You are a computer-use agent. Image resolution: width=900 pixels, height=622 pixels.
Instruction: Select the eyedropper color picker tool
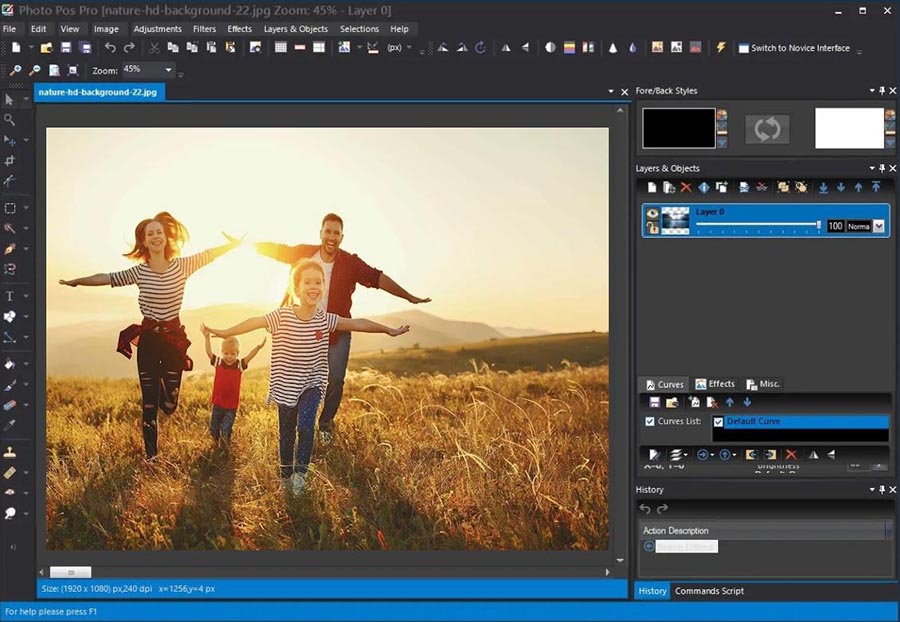pos(10,425)
